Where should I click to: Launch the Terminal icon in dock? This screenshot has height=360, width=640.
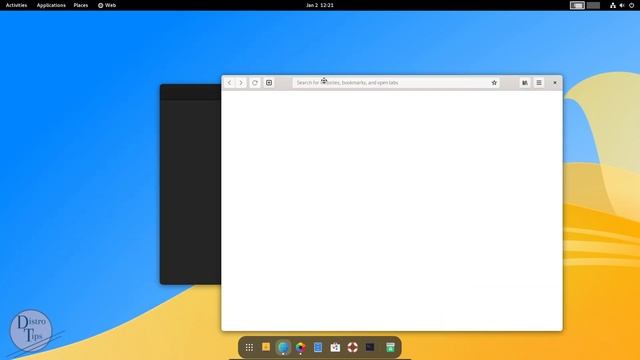coord(370,347)
